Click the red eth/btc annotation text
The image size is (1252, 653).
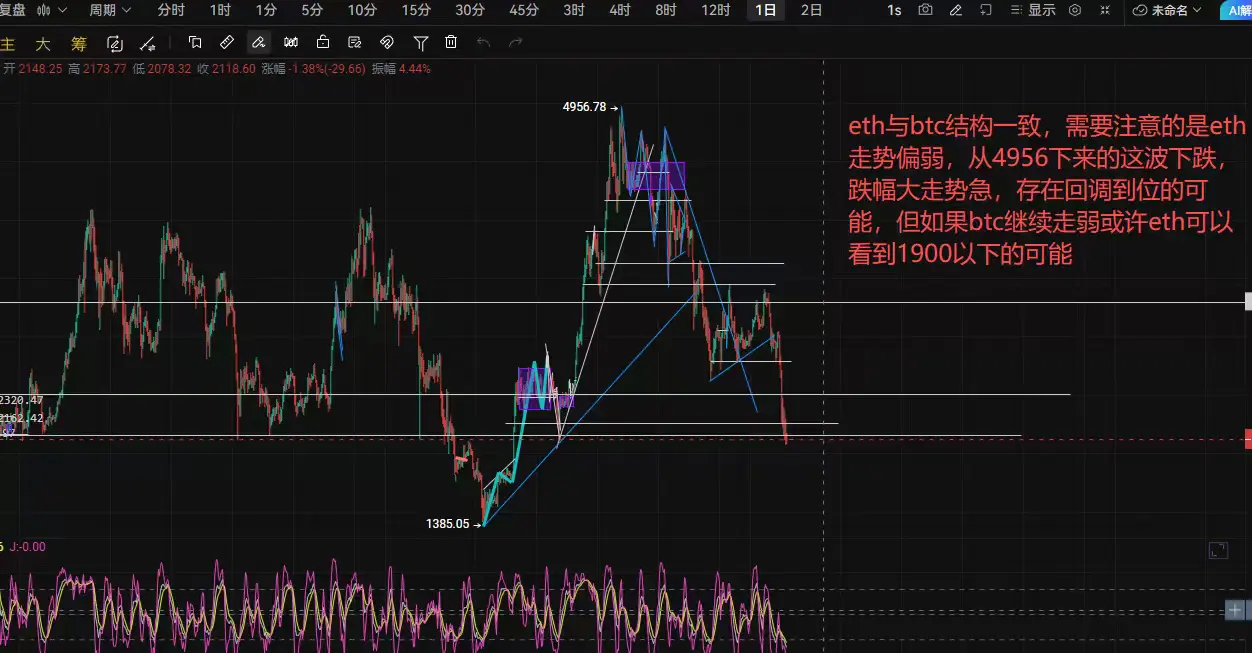(1045, 190)
